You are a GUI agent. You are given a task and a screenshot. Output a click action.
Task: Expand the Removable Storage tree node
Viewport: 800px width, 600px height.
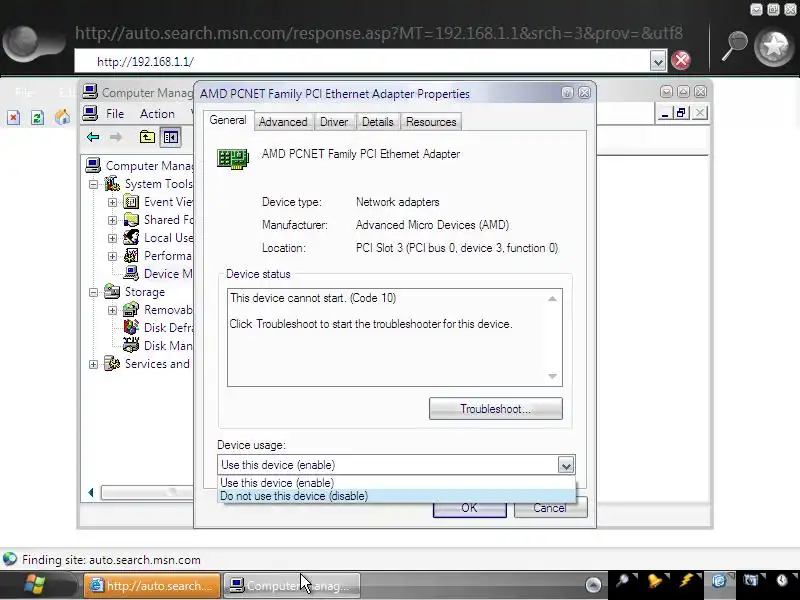coord(112,310)
